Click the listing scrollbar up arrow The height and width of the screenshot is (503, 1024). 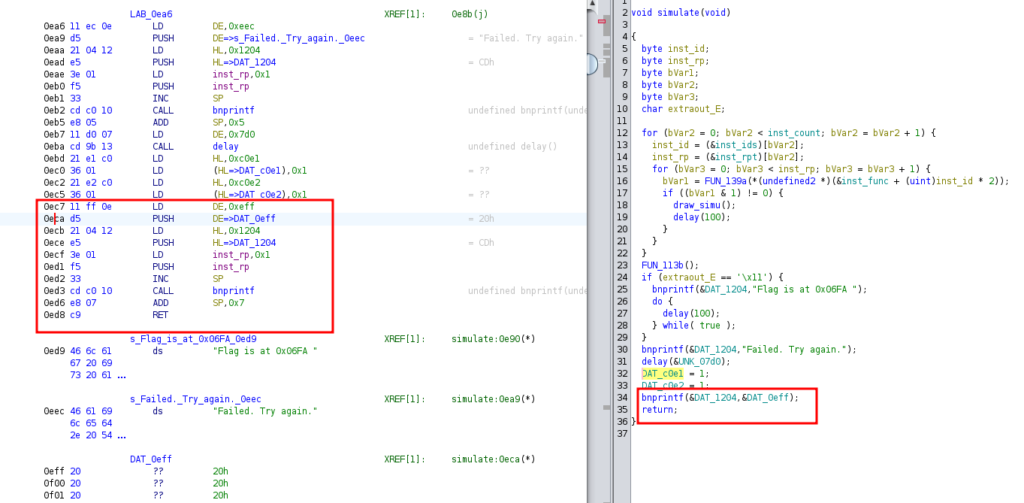[591, 5]
